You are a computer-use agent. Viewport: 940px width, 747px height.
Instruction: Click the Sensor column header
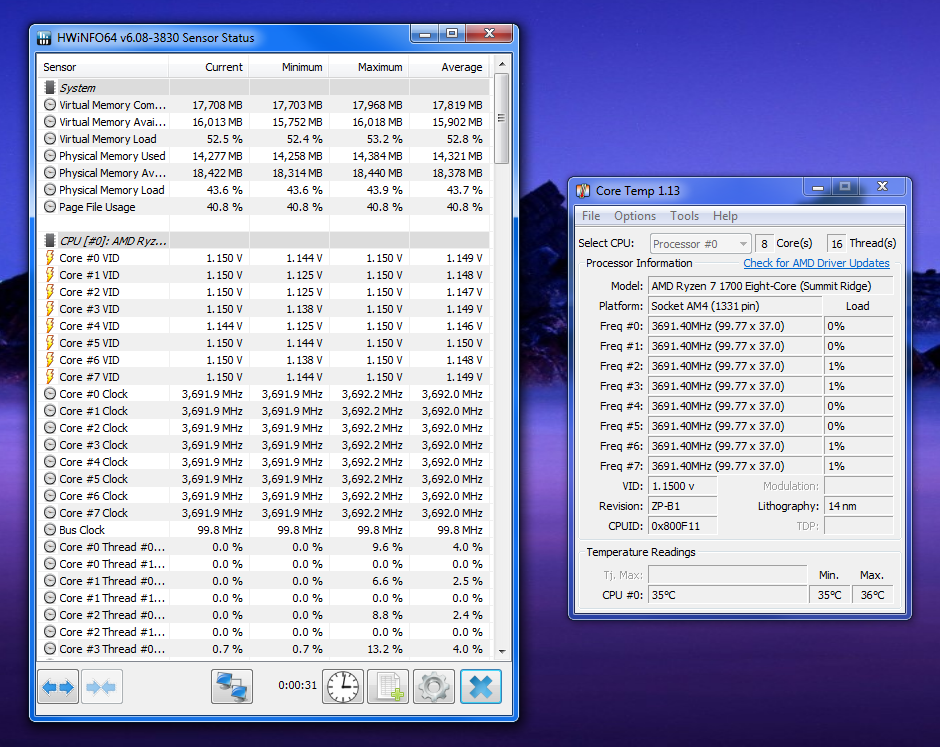pos(103,67)
